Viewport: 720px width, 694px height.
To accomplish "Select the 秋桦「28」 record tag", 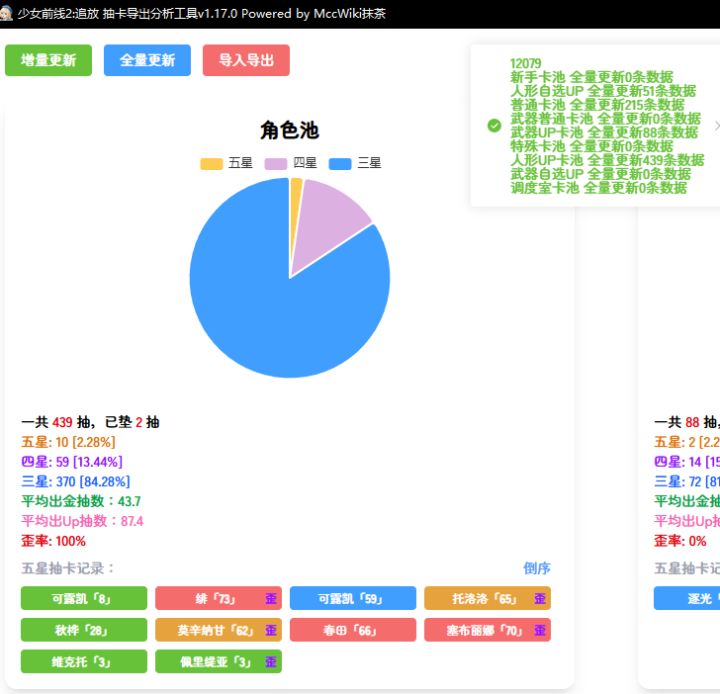I will point(84,630).
